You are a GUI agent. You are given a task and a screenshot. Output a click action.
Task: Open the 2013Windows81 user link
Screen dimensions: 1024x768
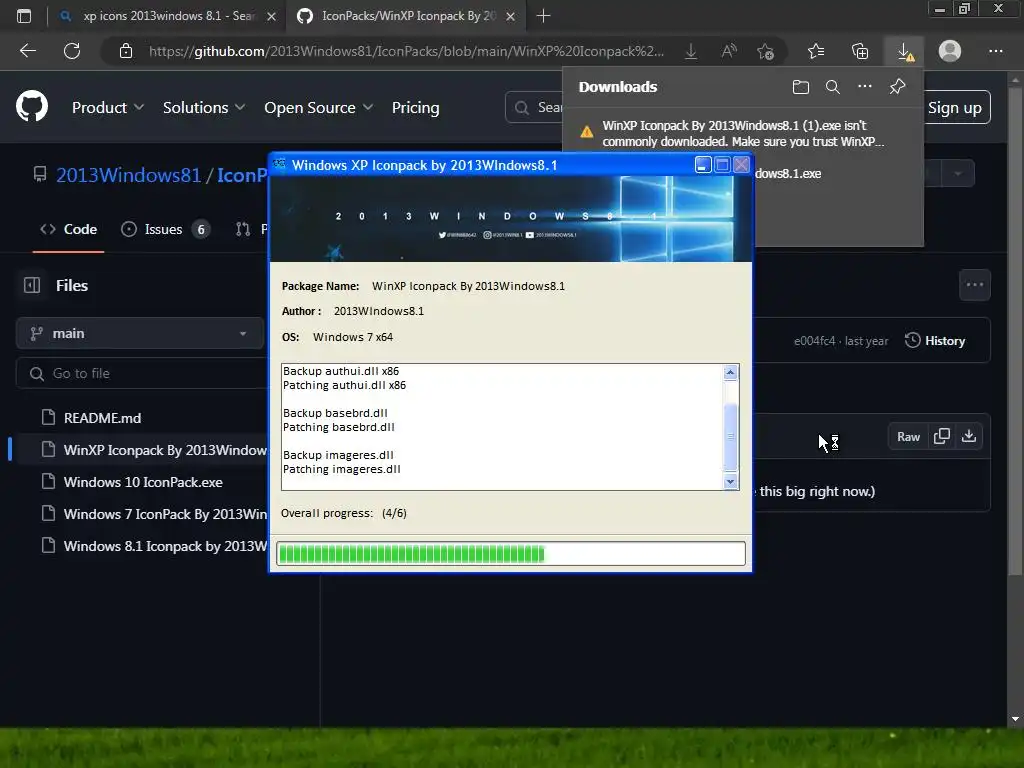(x=128, y=175)
